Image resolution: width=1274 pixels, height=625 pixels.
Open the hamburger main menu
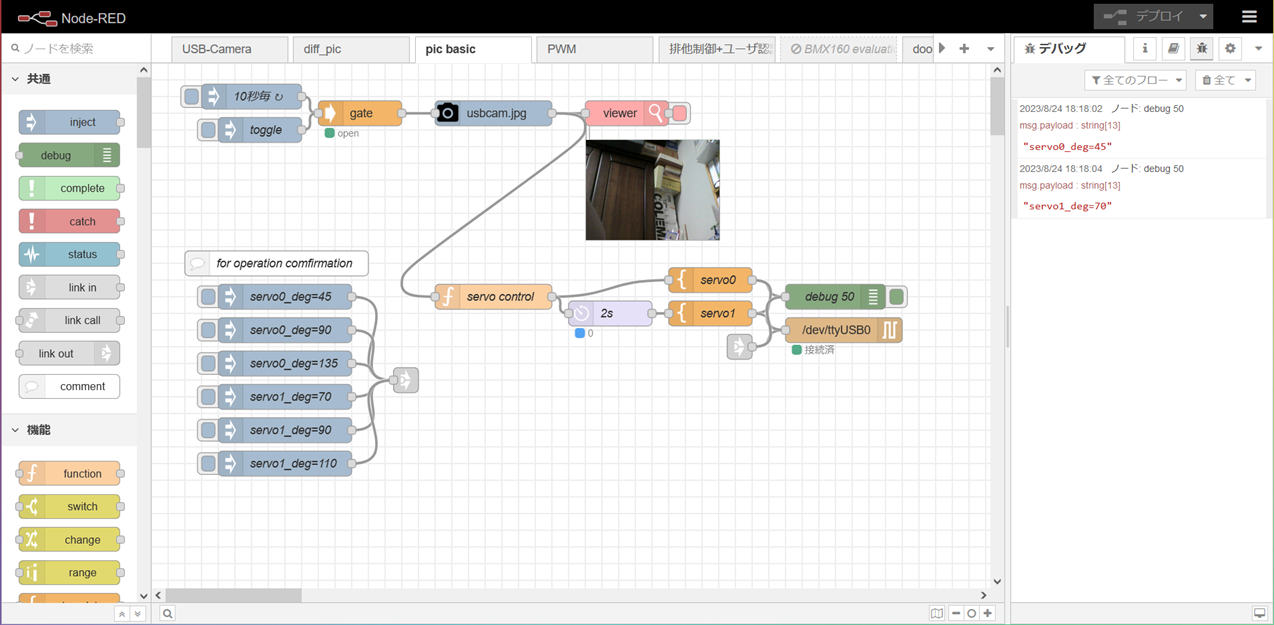tap(1249, 17)
